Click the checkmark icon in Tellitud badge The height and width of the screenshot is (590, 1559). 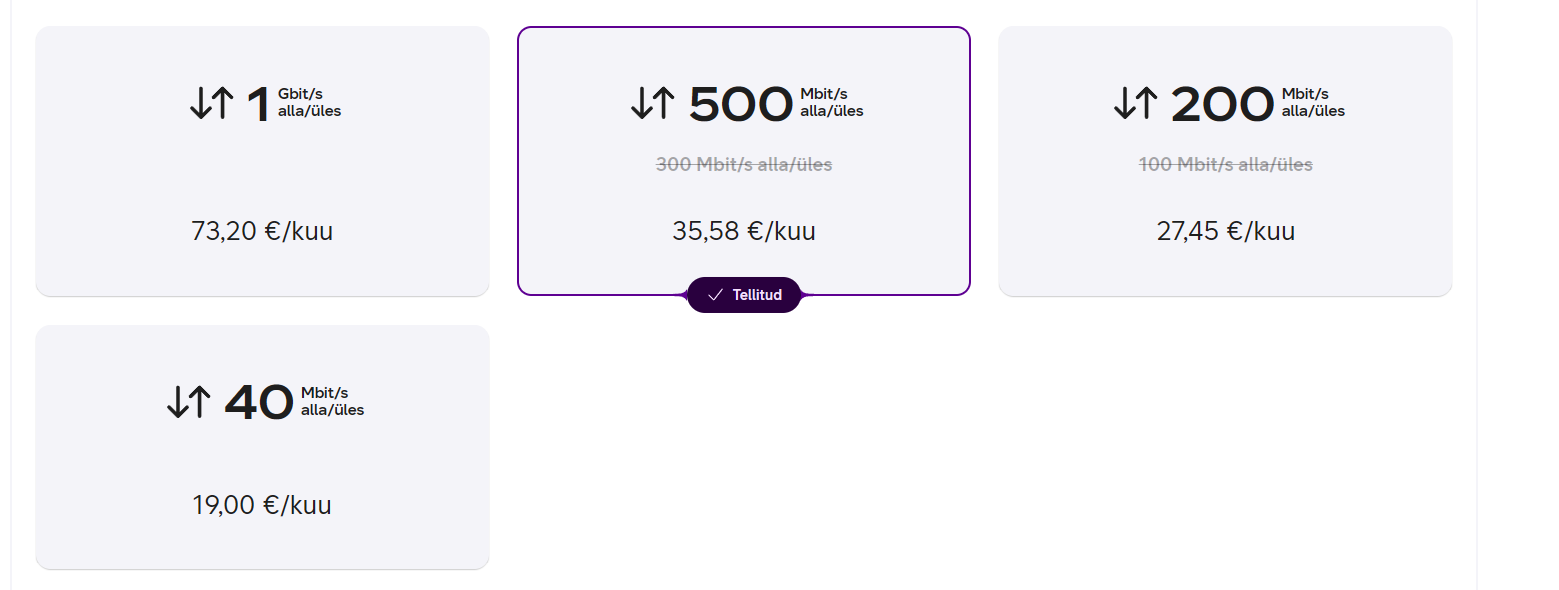[715, 295]
